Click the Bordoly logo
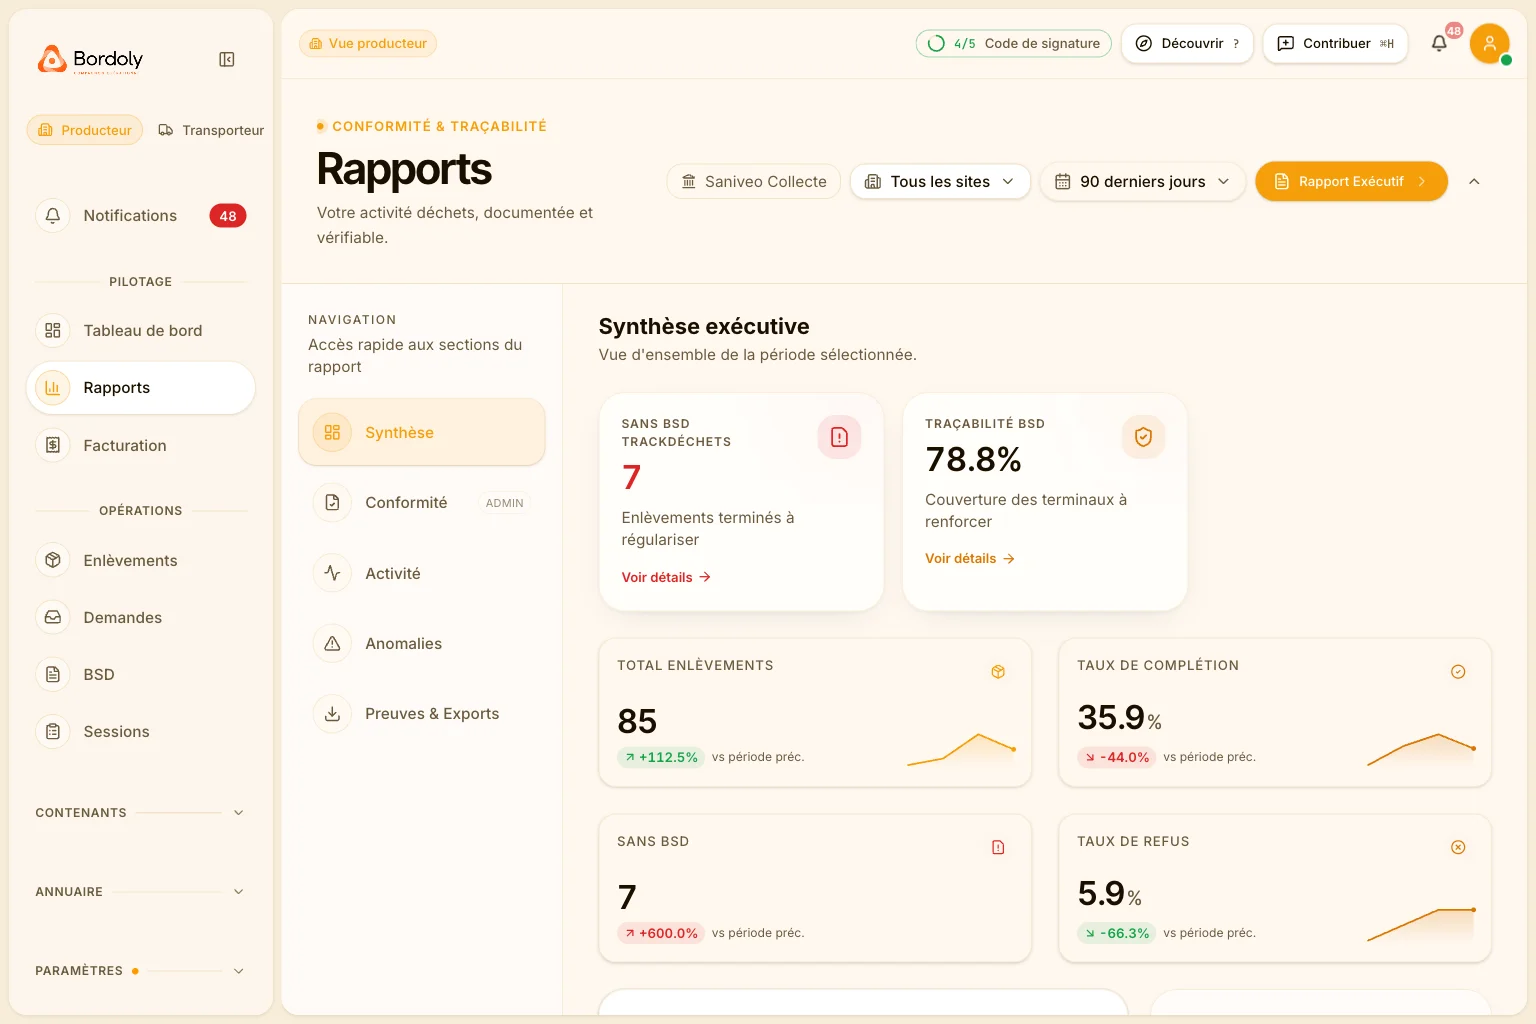The image size is (1536, 1024). point(90,60)
